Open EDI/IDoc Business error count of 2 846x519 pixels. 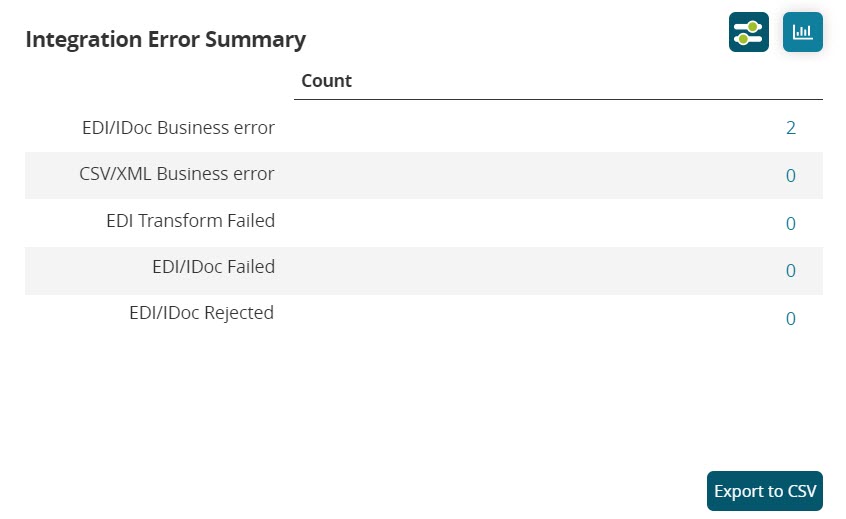[790, 128]
